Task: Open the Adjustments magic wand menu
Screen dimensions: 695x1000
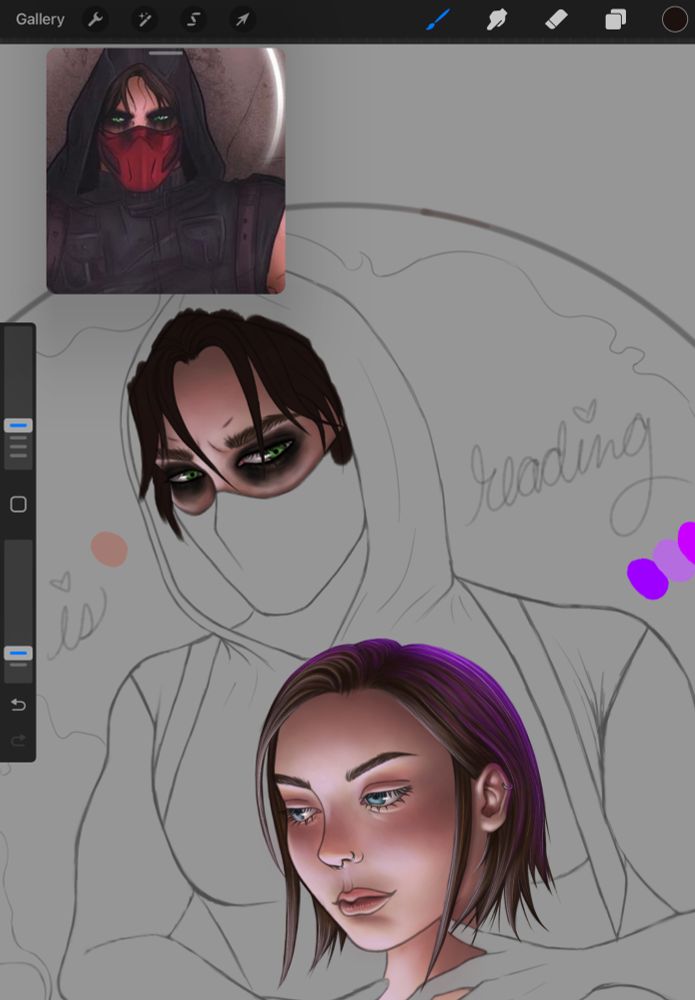Action: [x=144, y=20]
